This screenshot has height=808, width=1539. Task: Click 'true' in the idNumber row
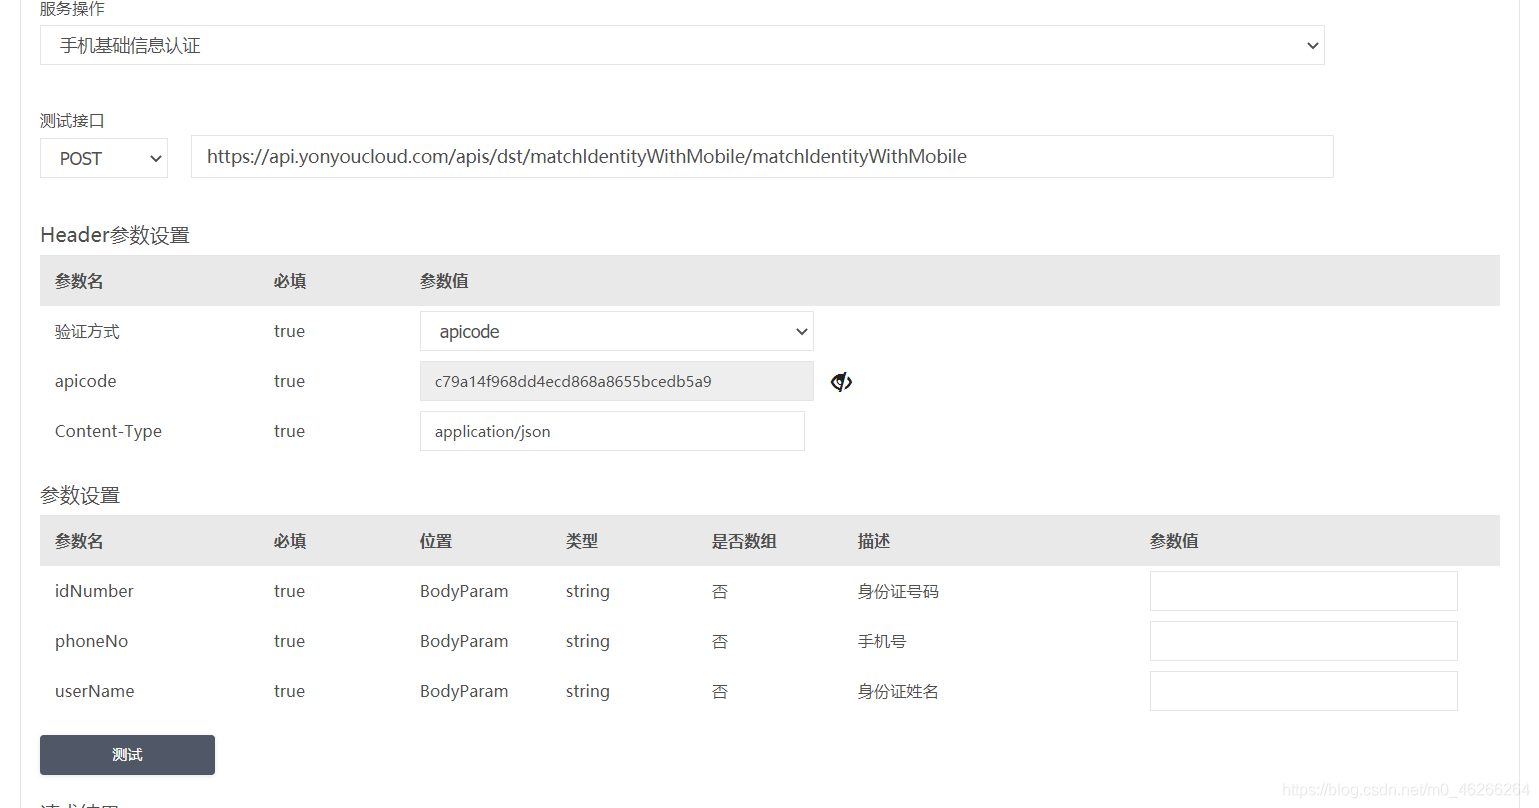pos(289,591)
